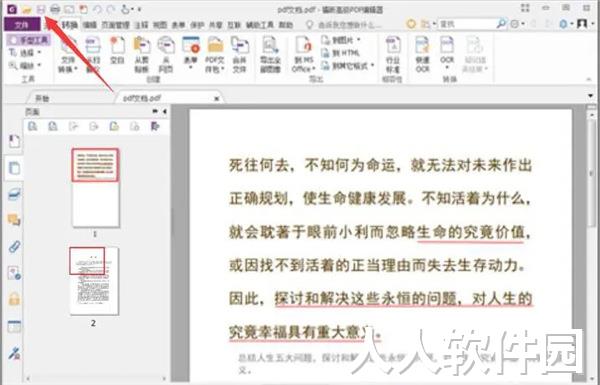Click the Quick OCR icon
This screenshot has height=385, width=600.
pos(422,54)
